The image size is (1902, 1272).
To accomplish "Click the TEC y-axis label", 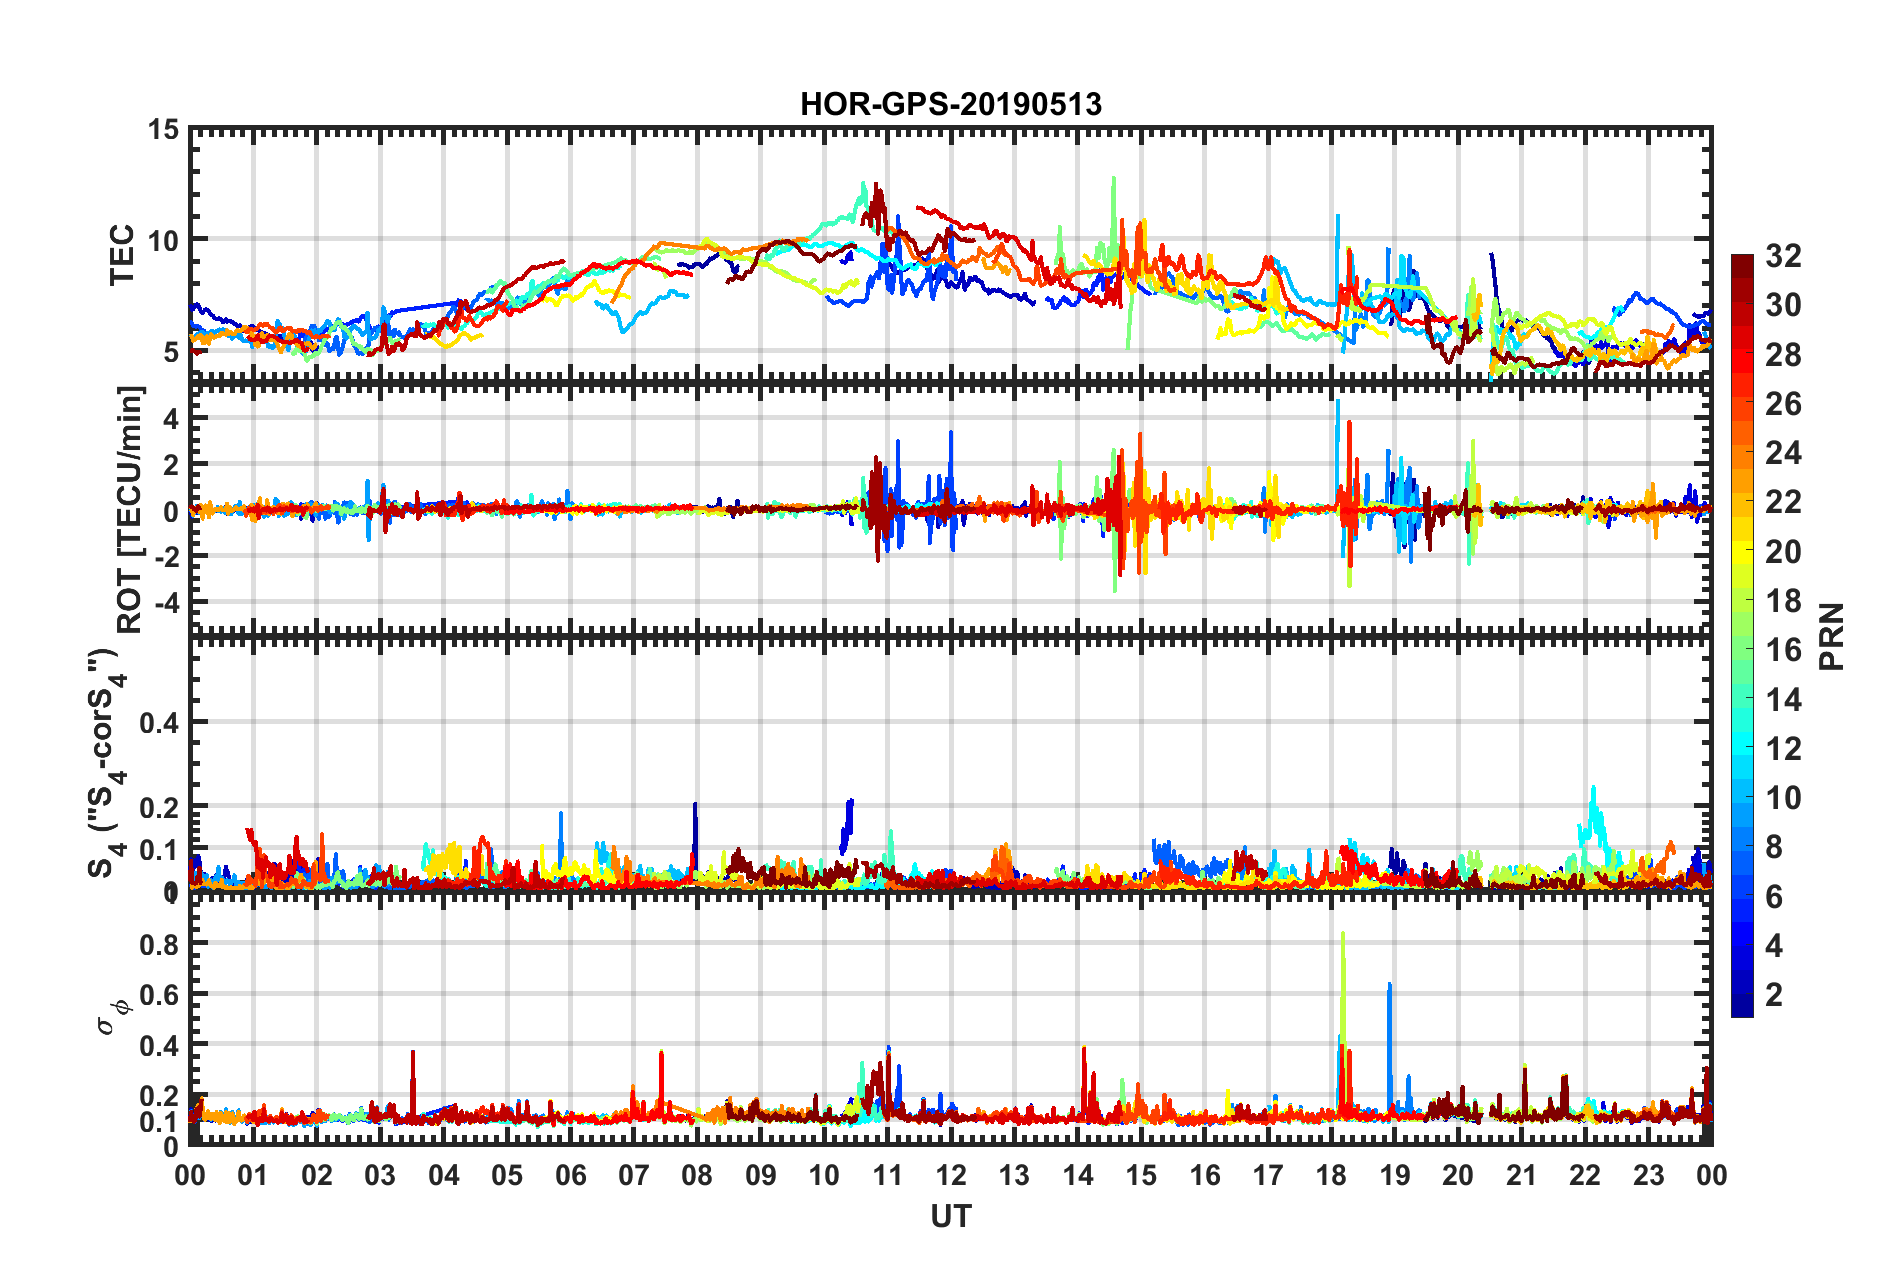I will pos(122,254).
